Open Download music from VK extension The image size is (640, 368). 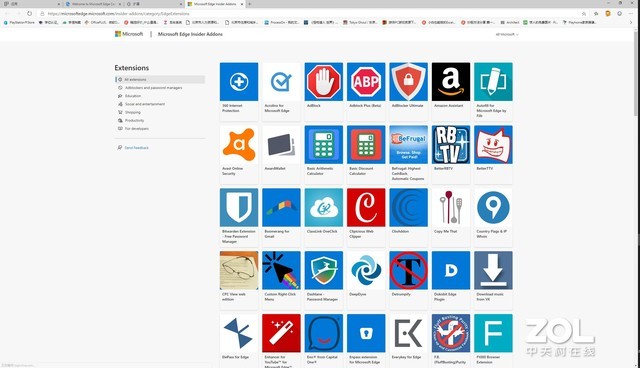coord(493,279)
